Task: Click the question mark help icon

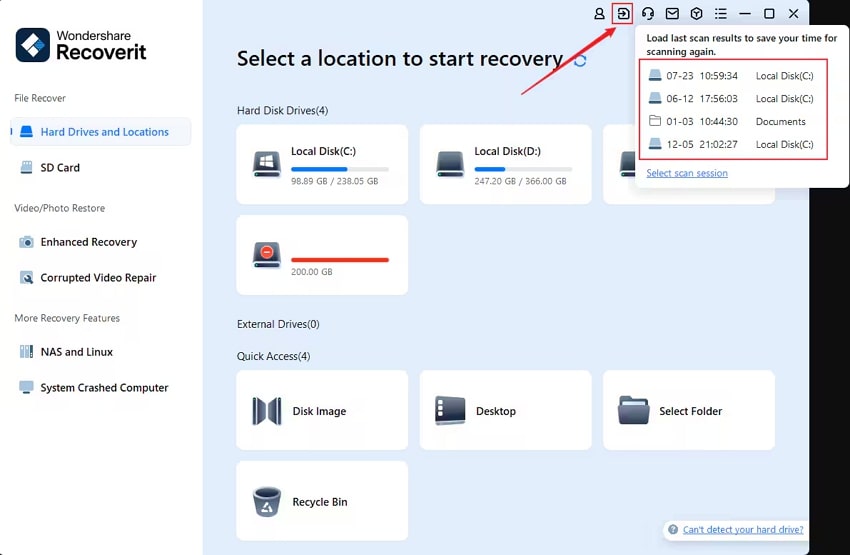Action: tap(673, 530)
